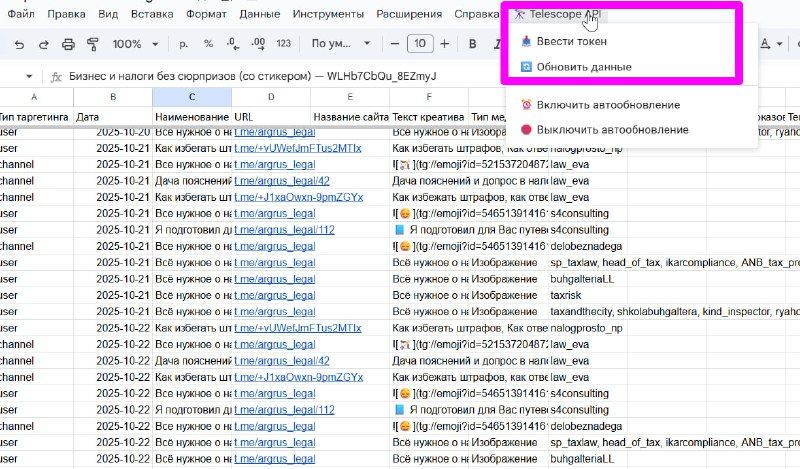Print the spreadsheet
Screen dimensions: 800x469
coord(68,44)
